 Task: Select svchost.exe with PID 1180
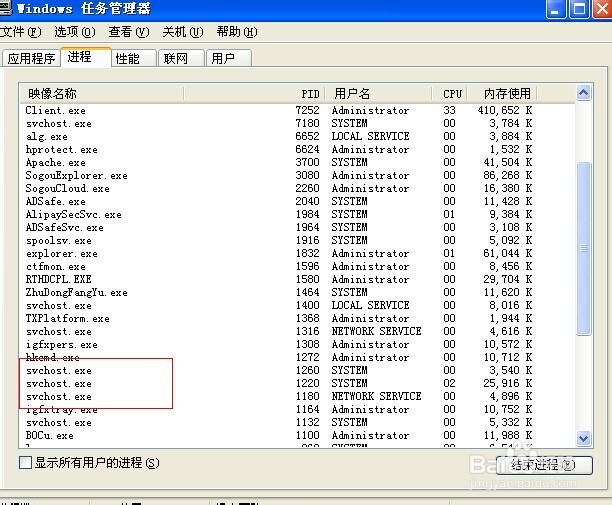(x=297, y=396)
